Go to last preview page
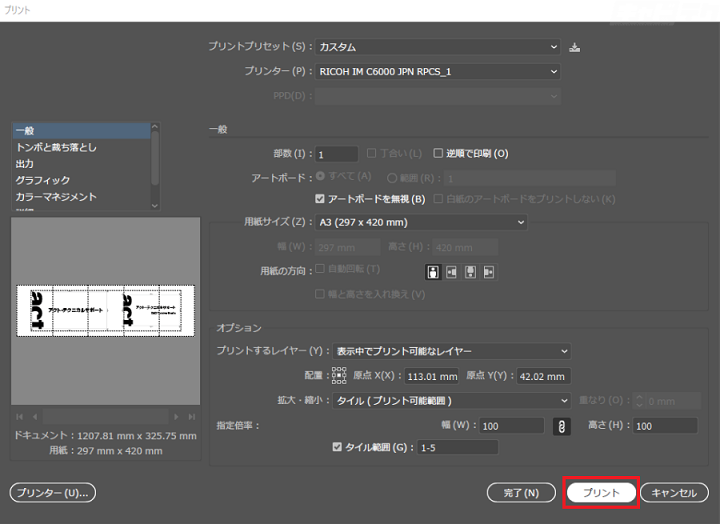720x524 pixels. pos(191,417)
